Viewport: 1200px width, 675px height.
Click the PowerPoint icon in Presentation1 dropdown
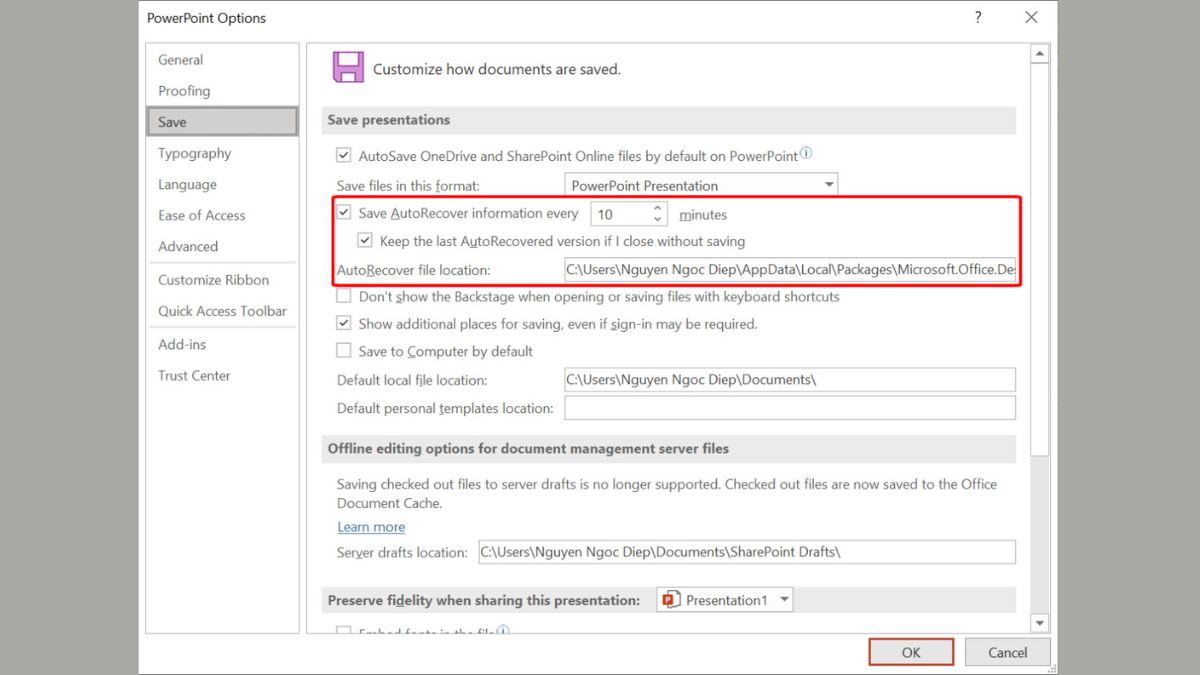point(670,600)
